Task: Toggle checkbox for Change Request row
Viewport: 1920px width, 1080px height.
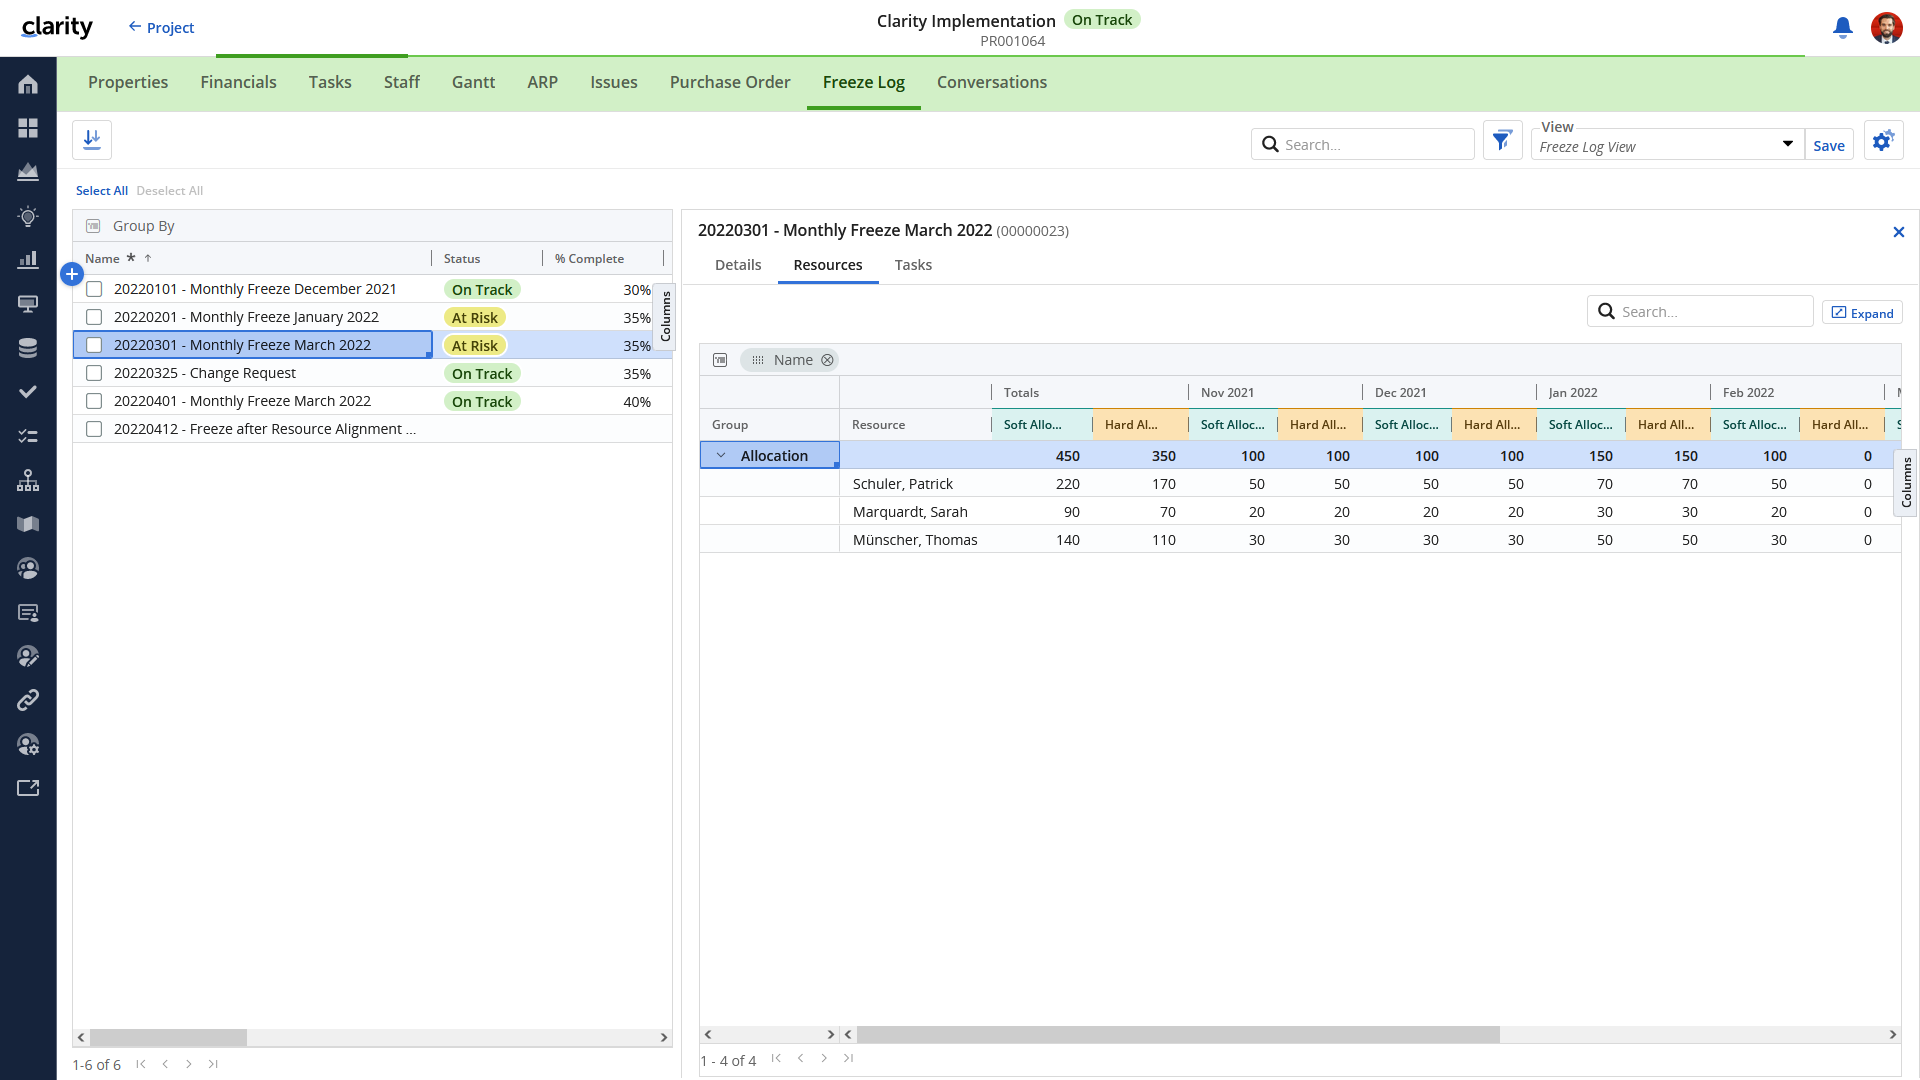Action: 92,373
